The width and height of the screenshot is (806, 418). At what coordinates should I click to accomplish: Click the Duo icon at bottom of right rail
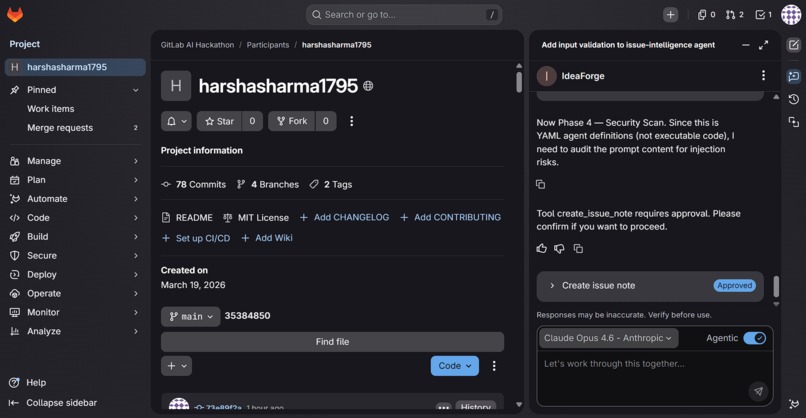coord(794,404)
